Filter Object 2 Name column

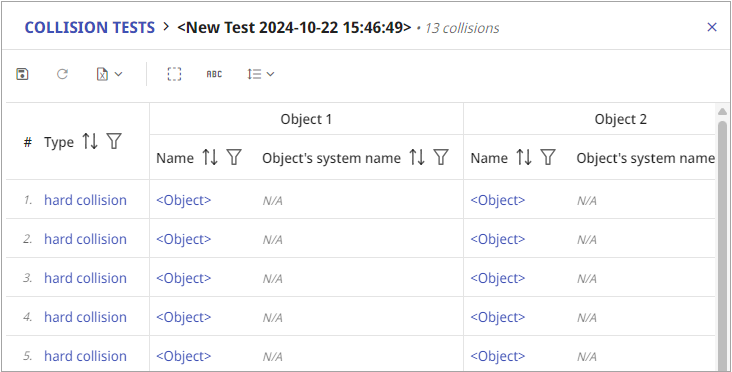pyautogui.click(x=548, y=158)
